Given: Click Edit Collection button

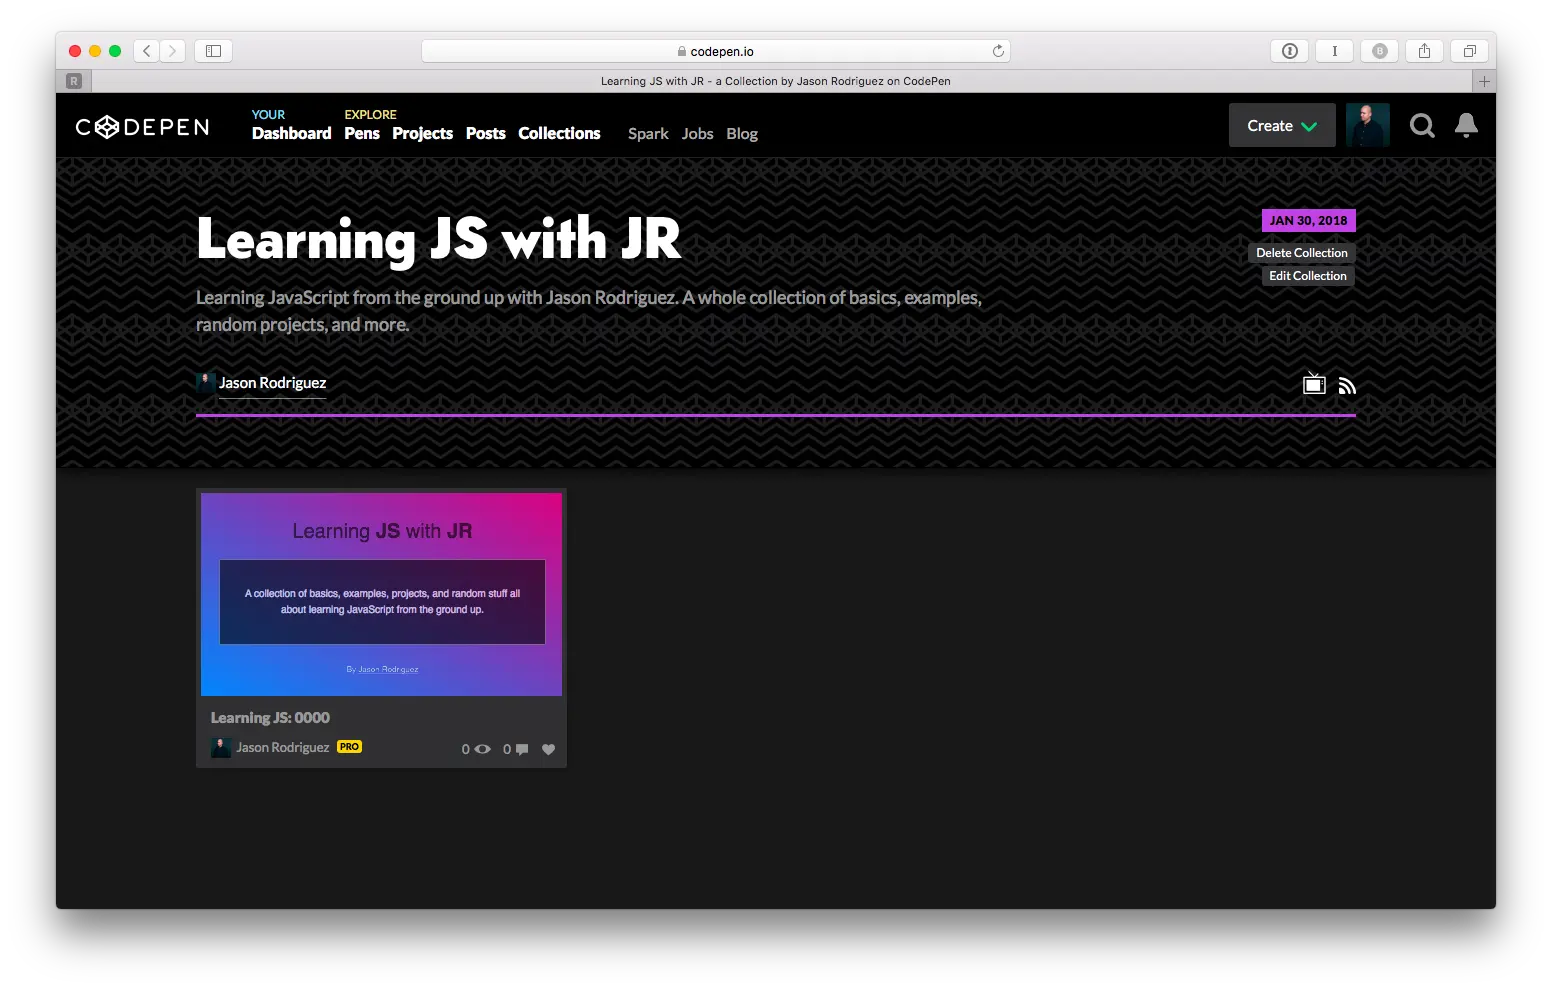Looking at the screenshot, I should [x=1308, y=276].
